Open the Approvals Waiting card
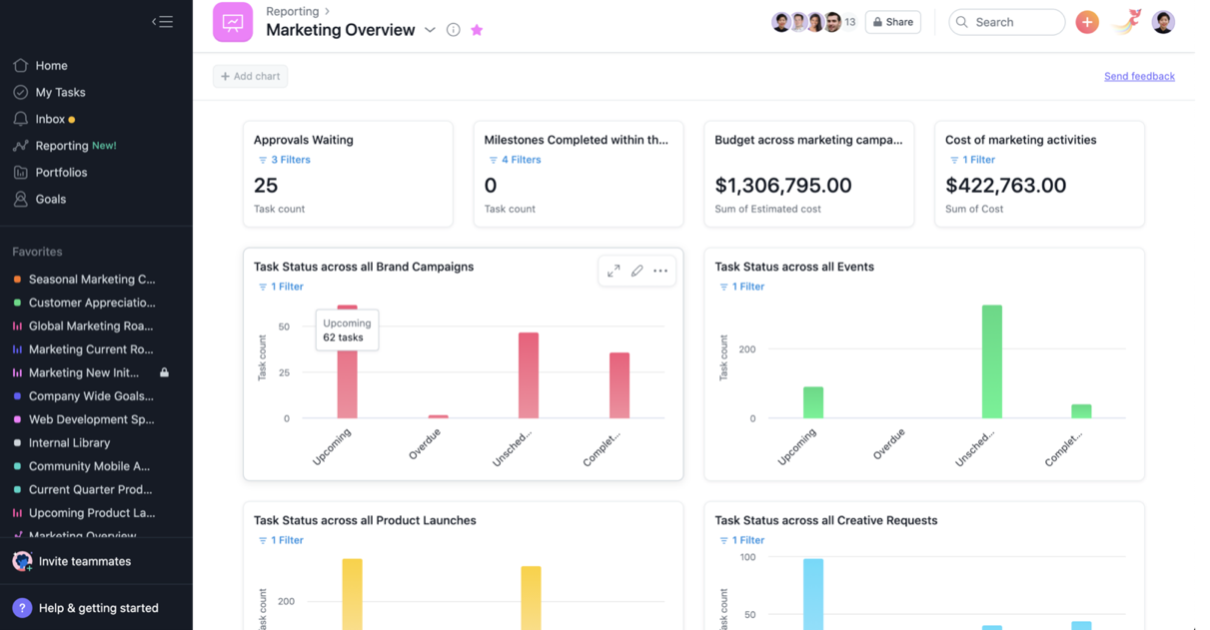 point(348,174)
